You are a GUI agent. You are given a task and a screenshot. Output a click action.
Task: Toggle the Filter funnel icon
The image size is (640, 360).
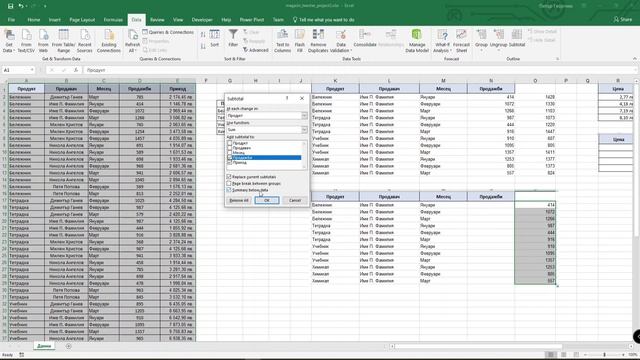(x=233, y=35)
